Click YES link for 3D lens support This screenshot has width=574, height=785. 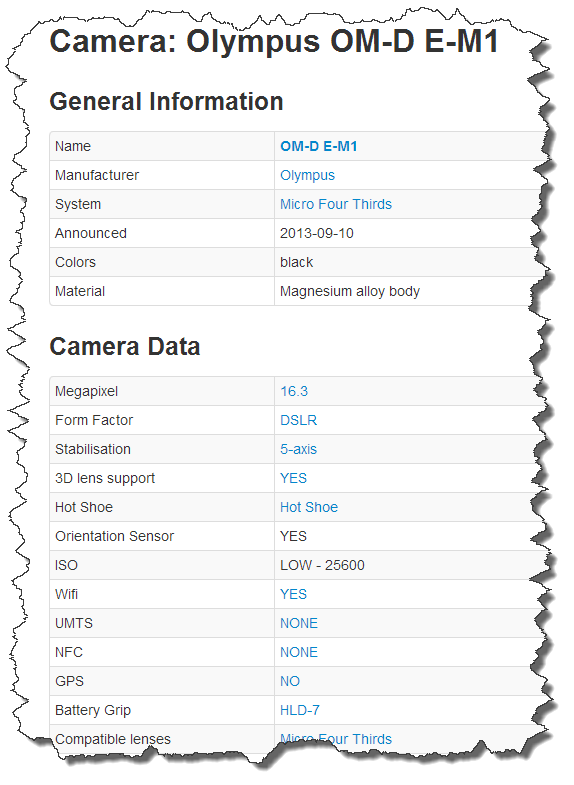coord(293,478)
